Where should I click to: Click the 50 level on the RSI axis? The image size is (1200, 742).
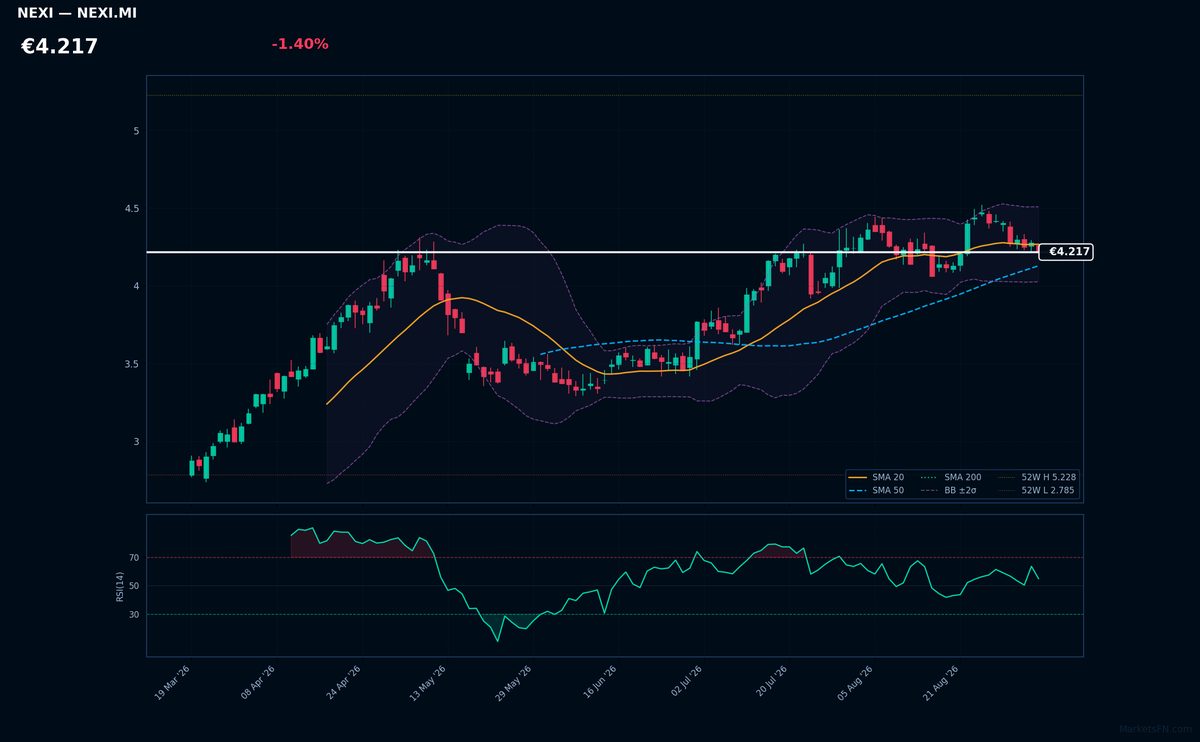point(134,586)
